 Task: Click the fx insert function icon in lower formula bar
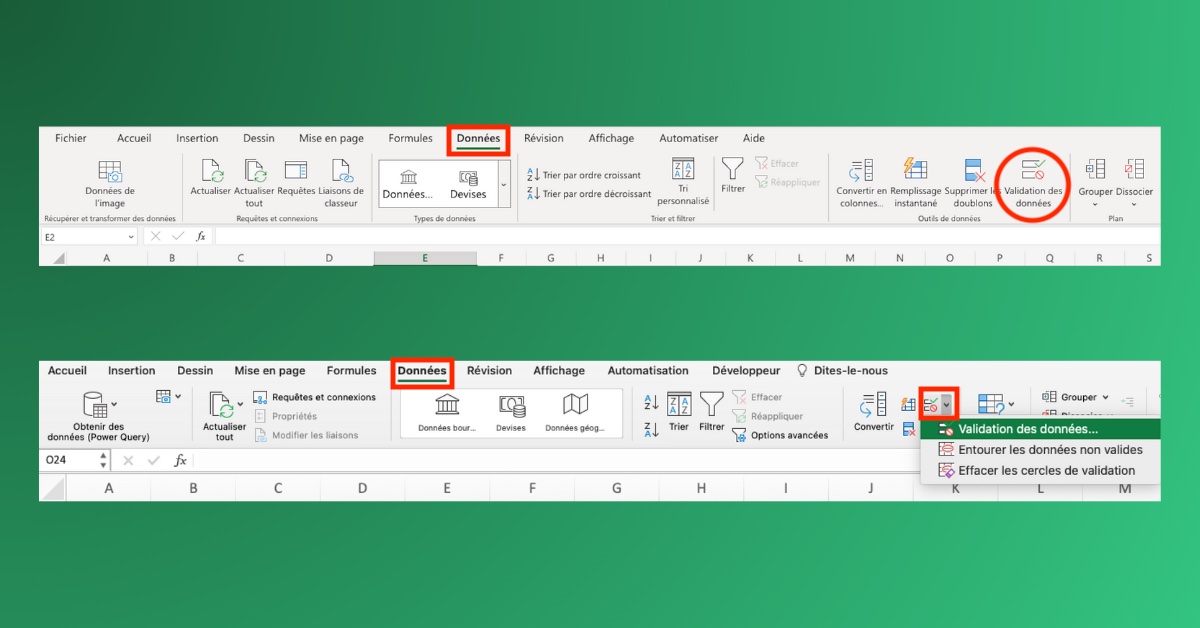click(180, 461)
